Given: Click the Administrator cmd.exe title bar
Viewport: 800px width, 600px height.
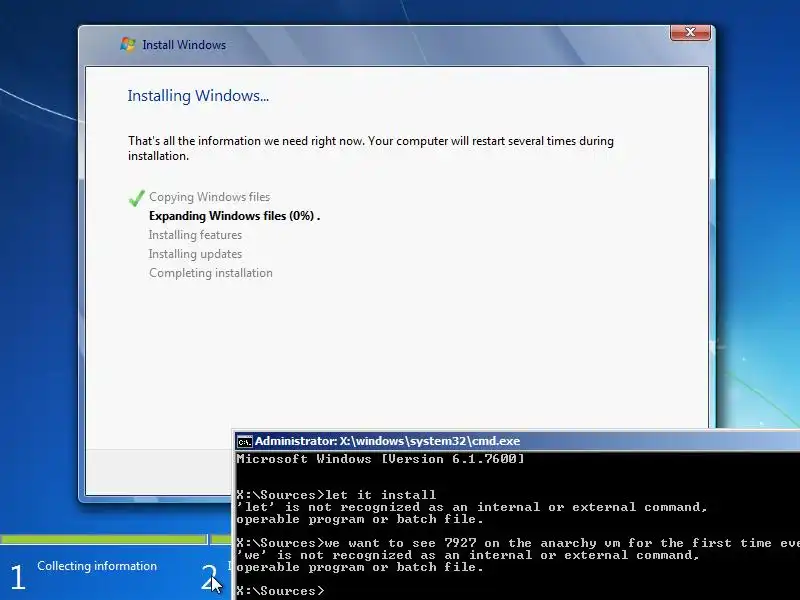Looking at the screenshot, I should [518, 441].
